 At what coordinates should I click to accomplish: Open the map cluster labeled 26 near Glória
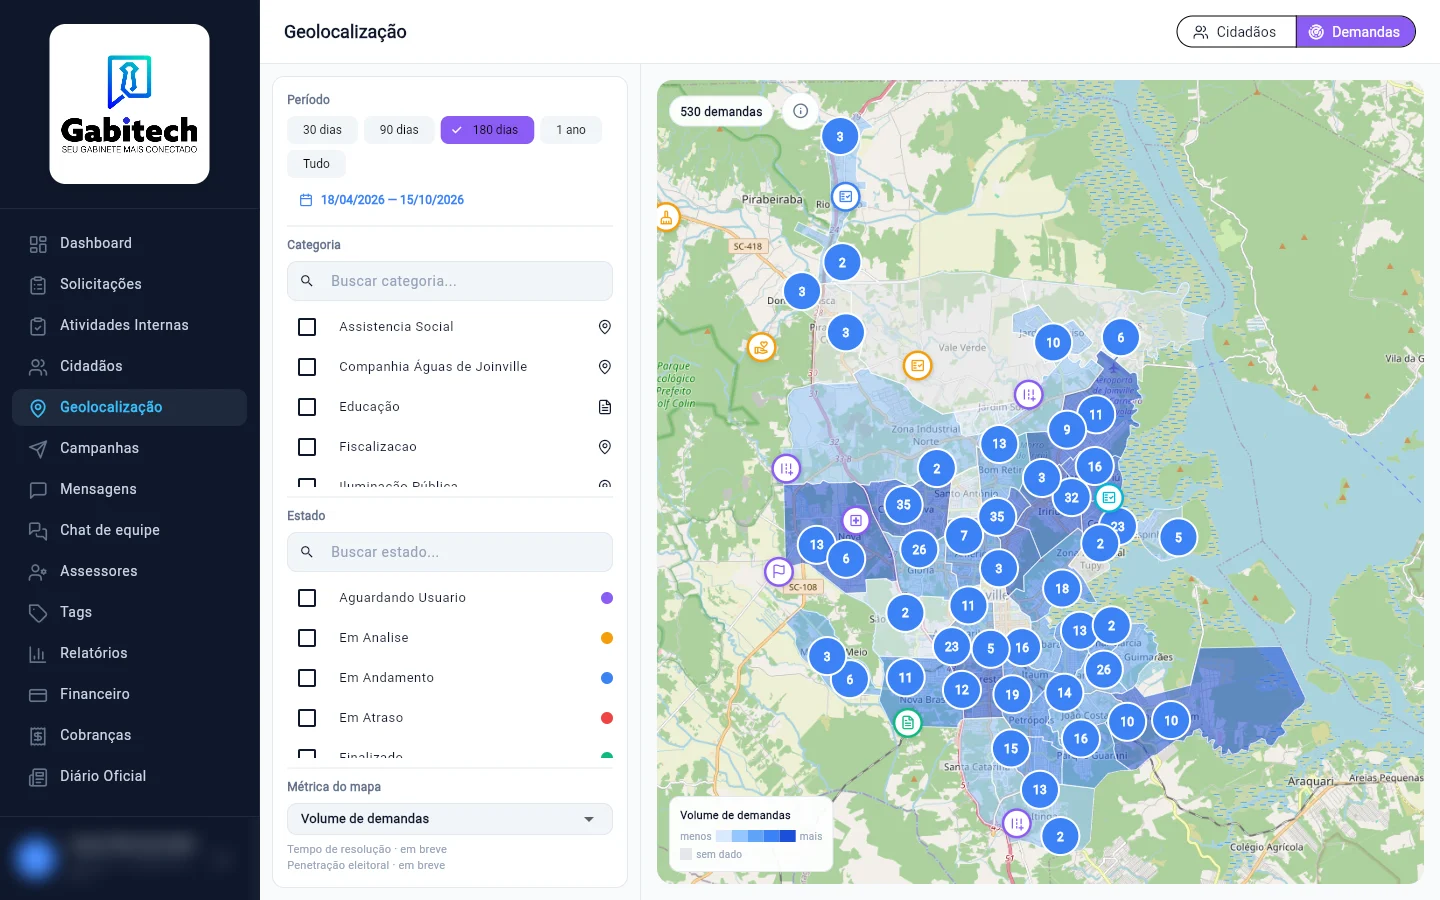pyautogui.click(x=919, y=549)
